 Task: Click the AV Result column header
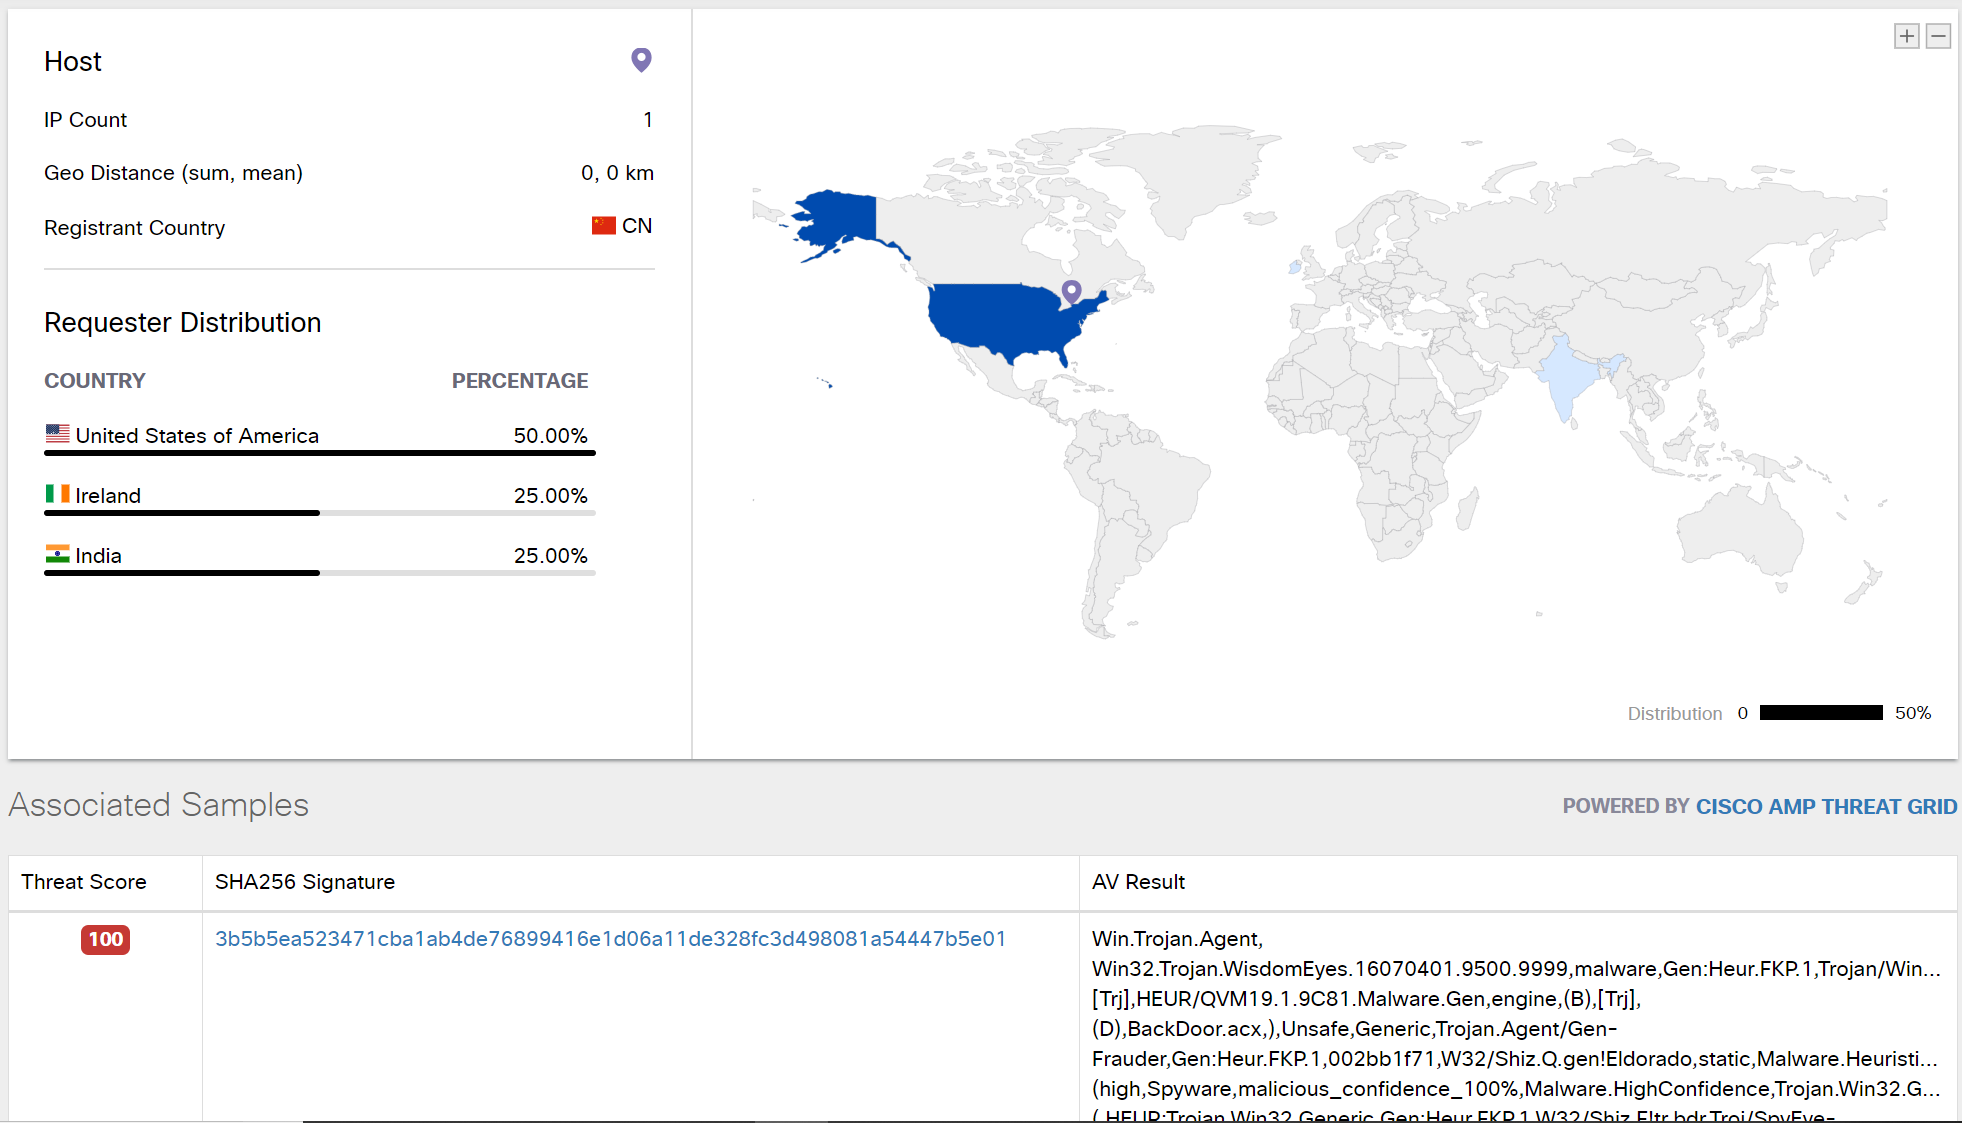click(1138, 882)
